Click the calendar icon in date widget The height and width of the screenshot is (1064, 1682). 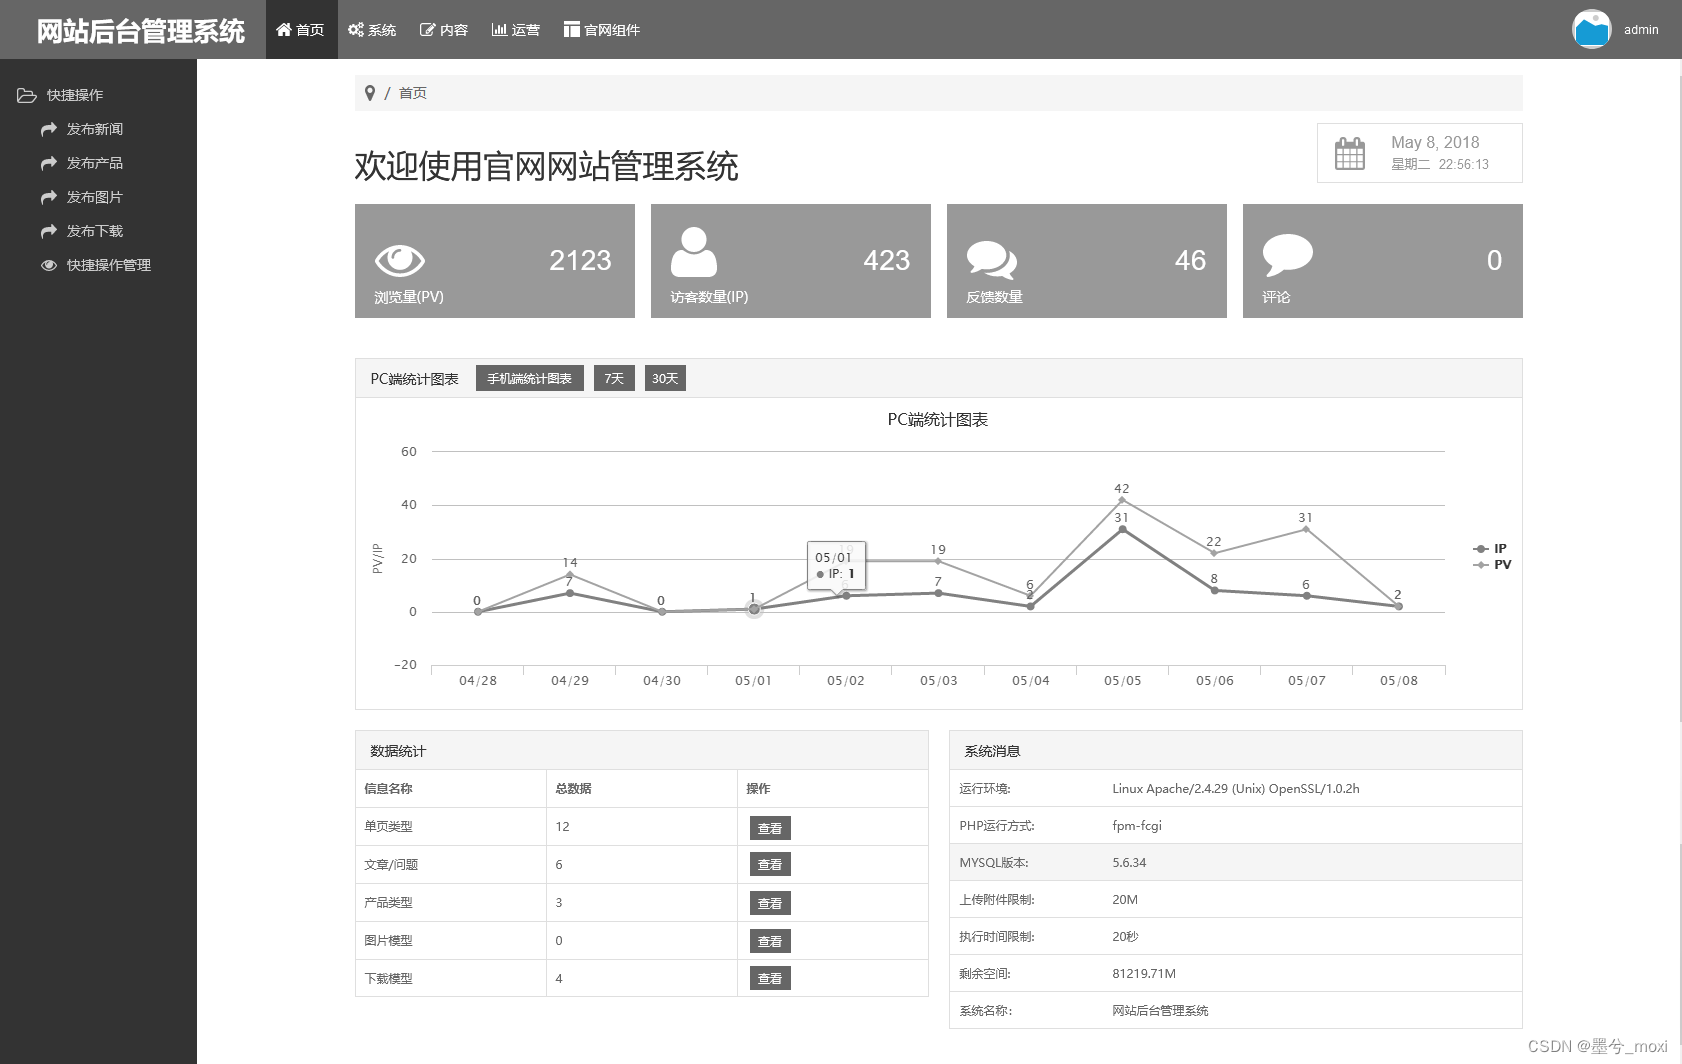1350,153
